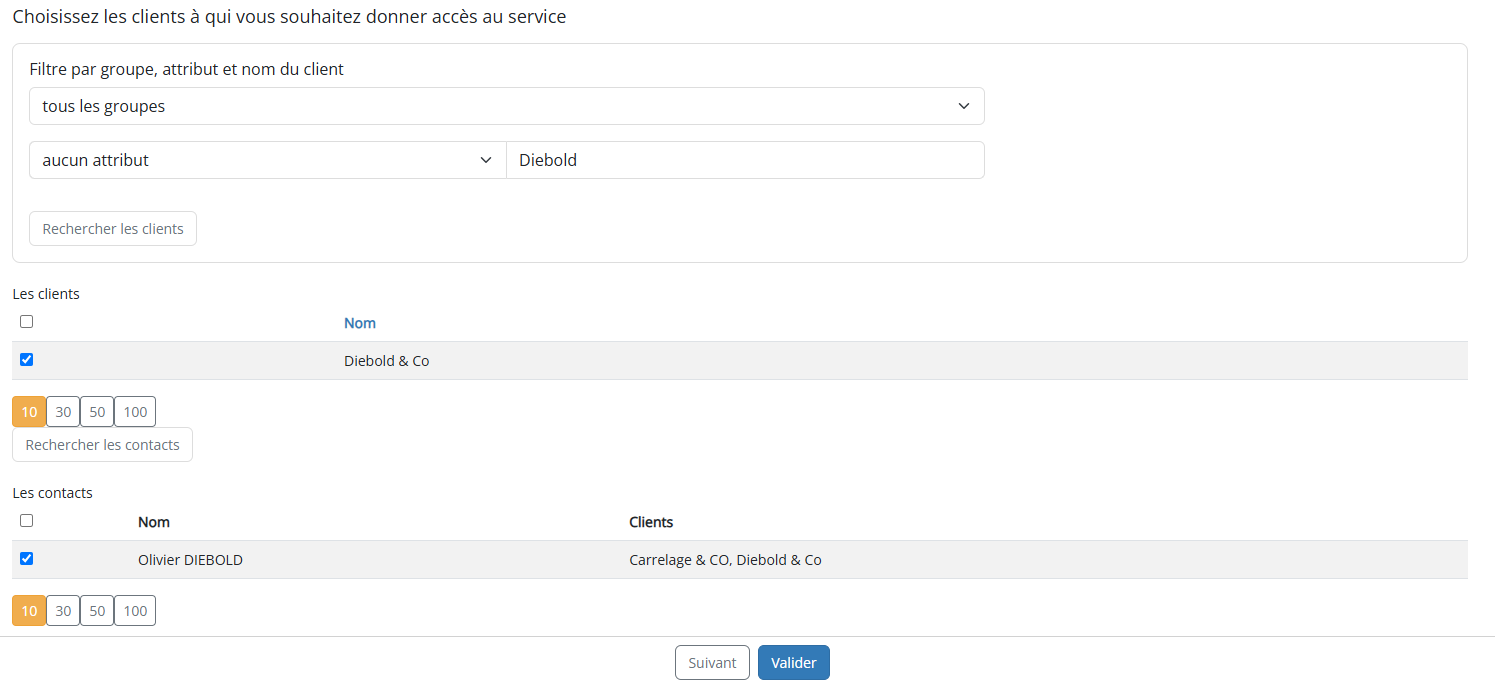Uncheck the 'Olivier DIEBOLD' contact checkbox

tap(27, 559)
